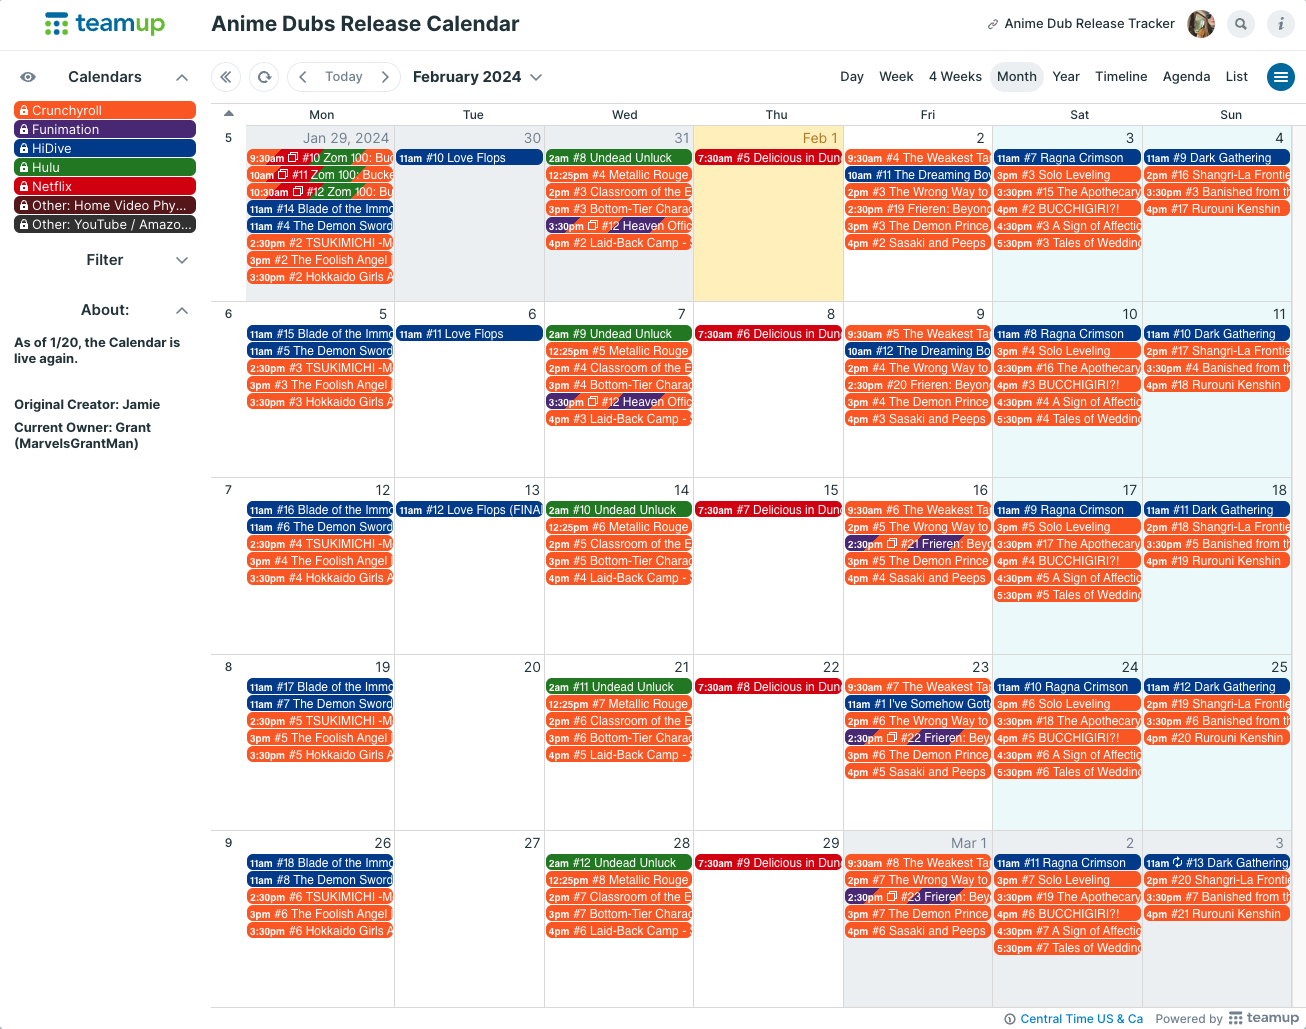Switch to Agenda view
1306x1029 pixels.
1186,77
